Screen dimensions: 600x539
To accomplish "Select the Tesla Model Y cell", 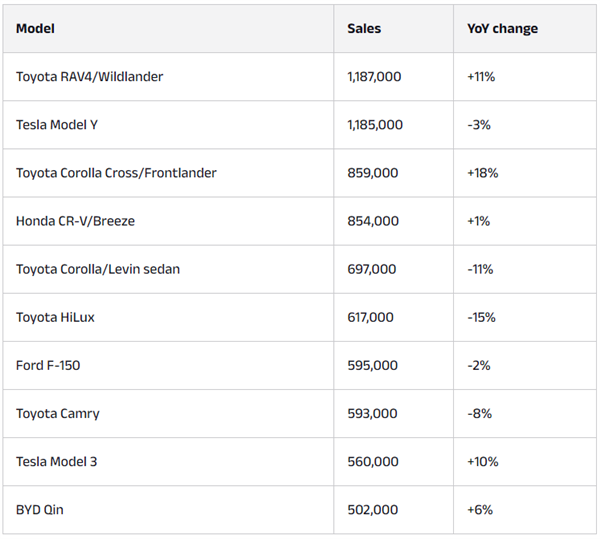I will click(x=57, y=125).
